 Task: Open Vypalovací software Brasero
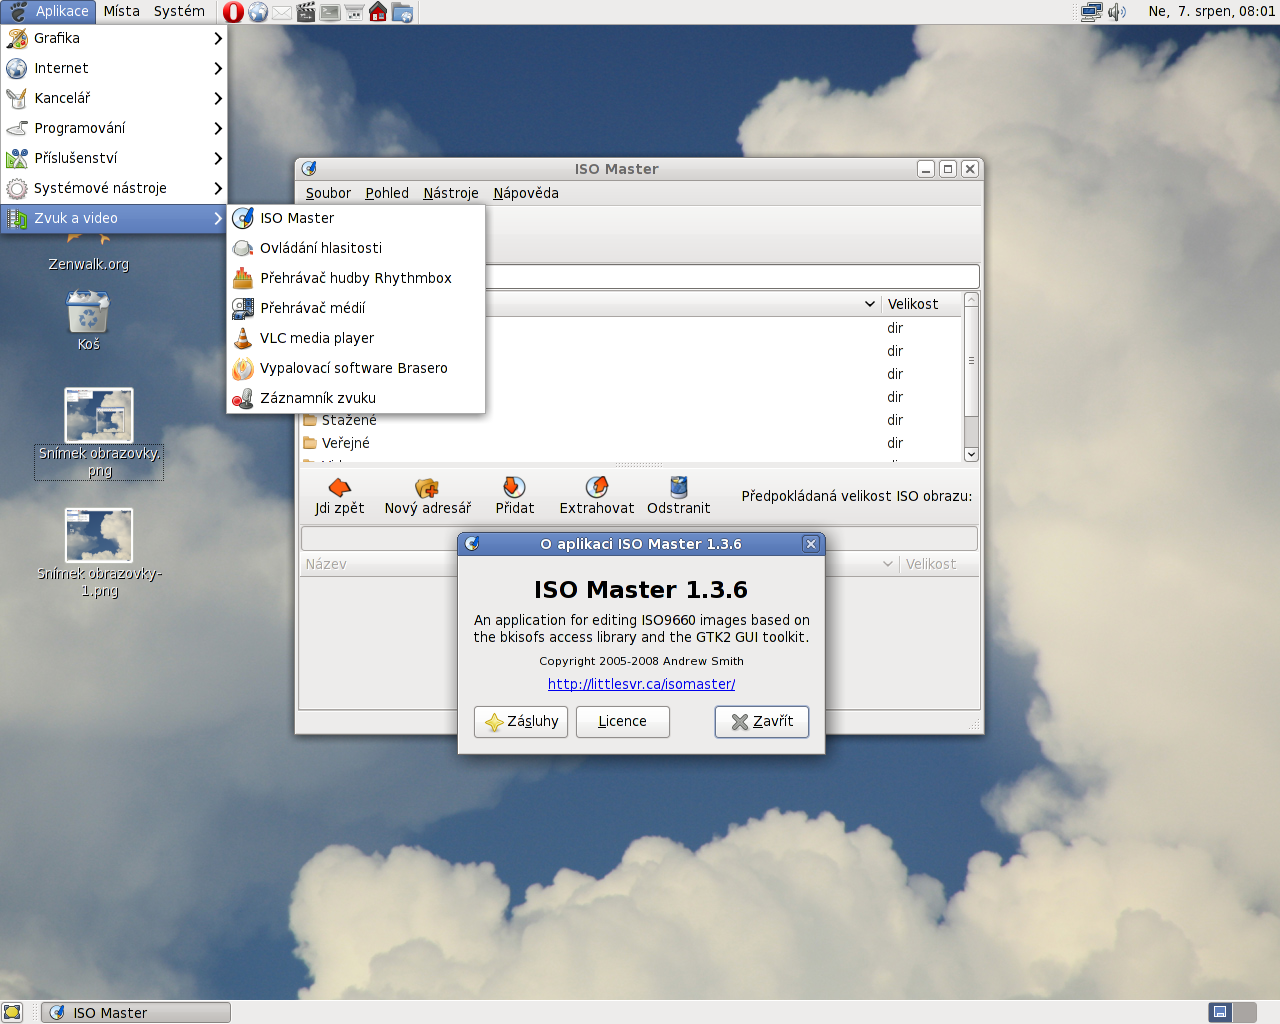point(356,368)
